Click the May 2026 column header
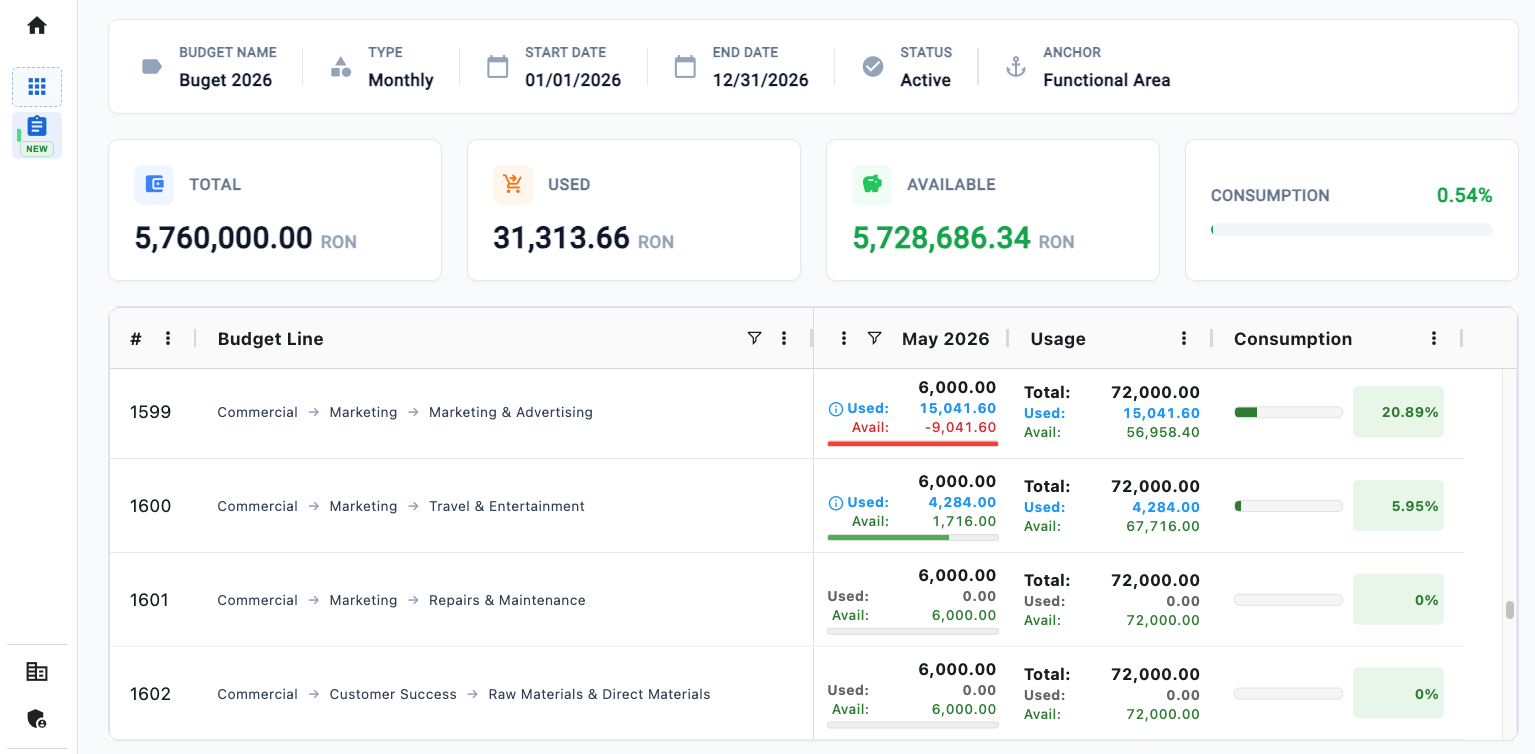Screen dimensions: 1535x754 click(x=945, y=339)
